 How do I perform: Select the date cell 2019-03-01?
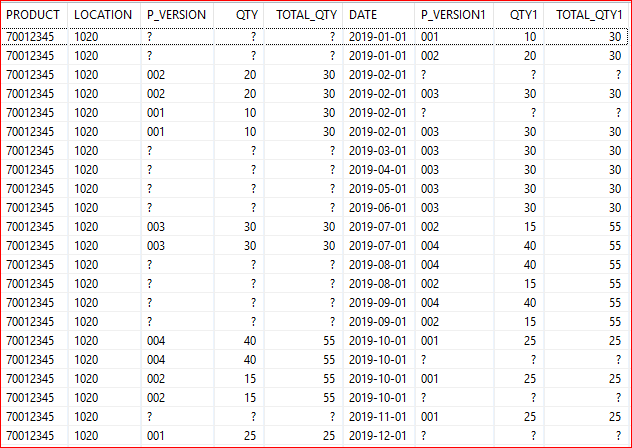378,150
